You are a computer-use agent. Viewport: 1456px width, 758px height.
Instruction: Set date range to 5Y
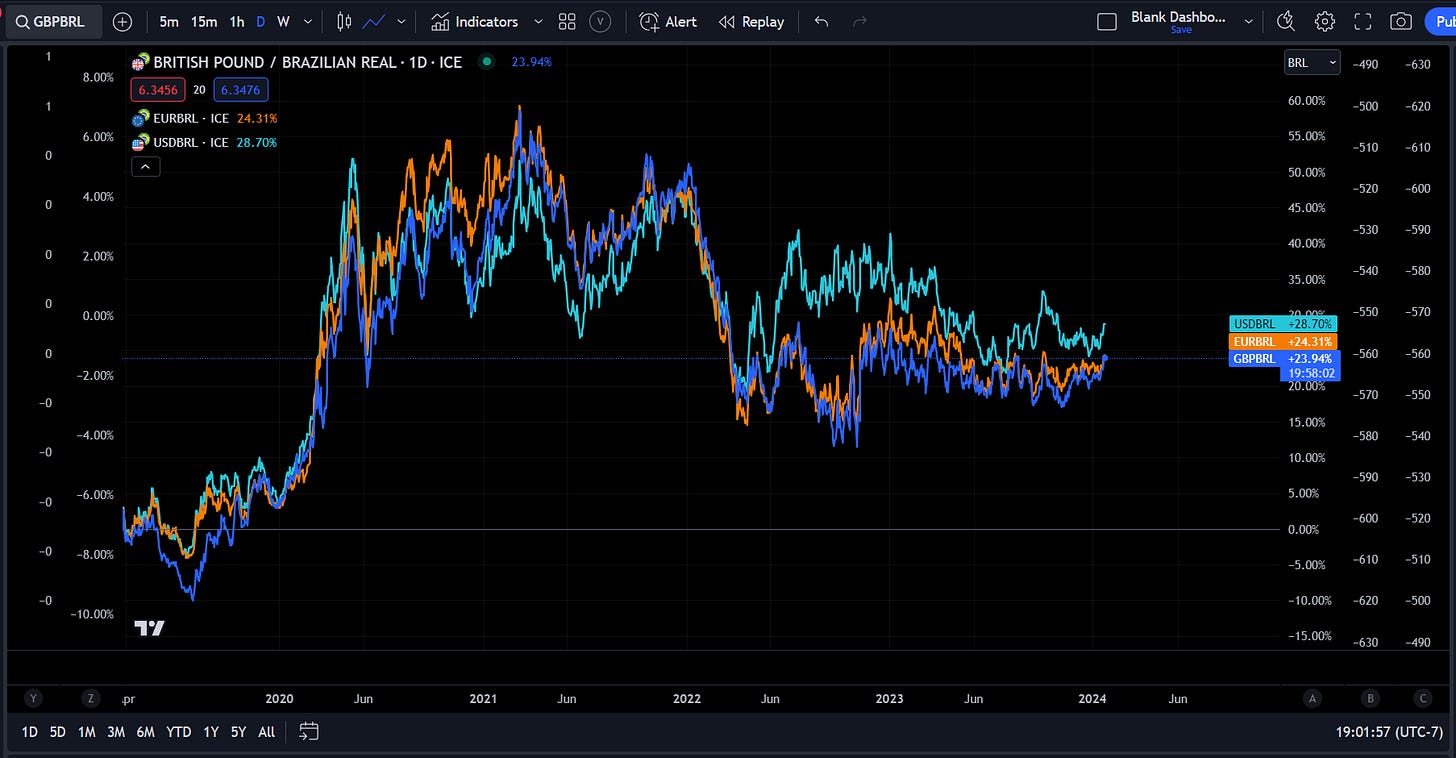(238, 732)
